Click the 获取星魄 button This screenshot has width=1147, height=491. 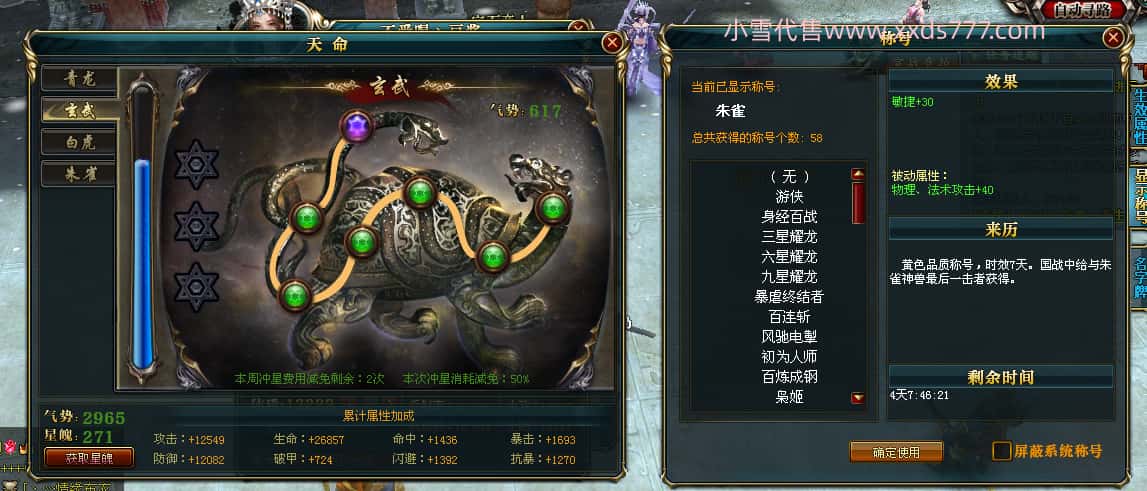[89, 458]
